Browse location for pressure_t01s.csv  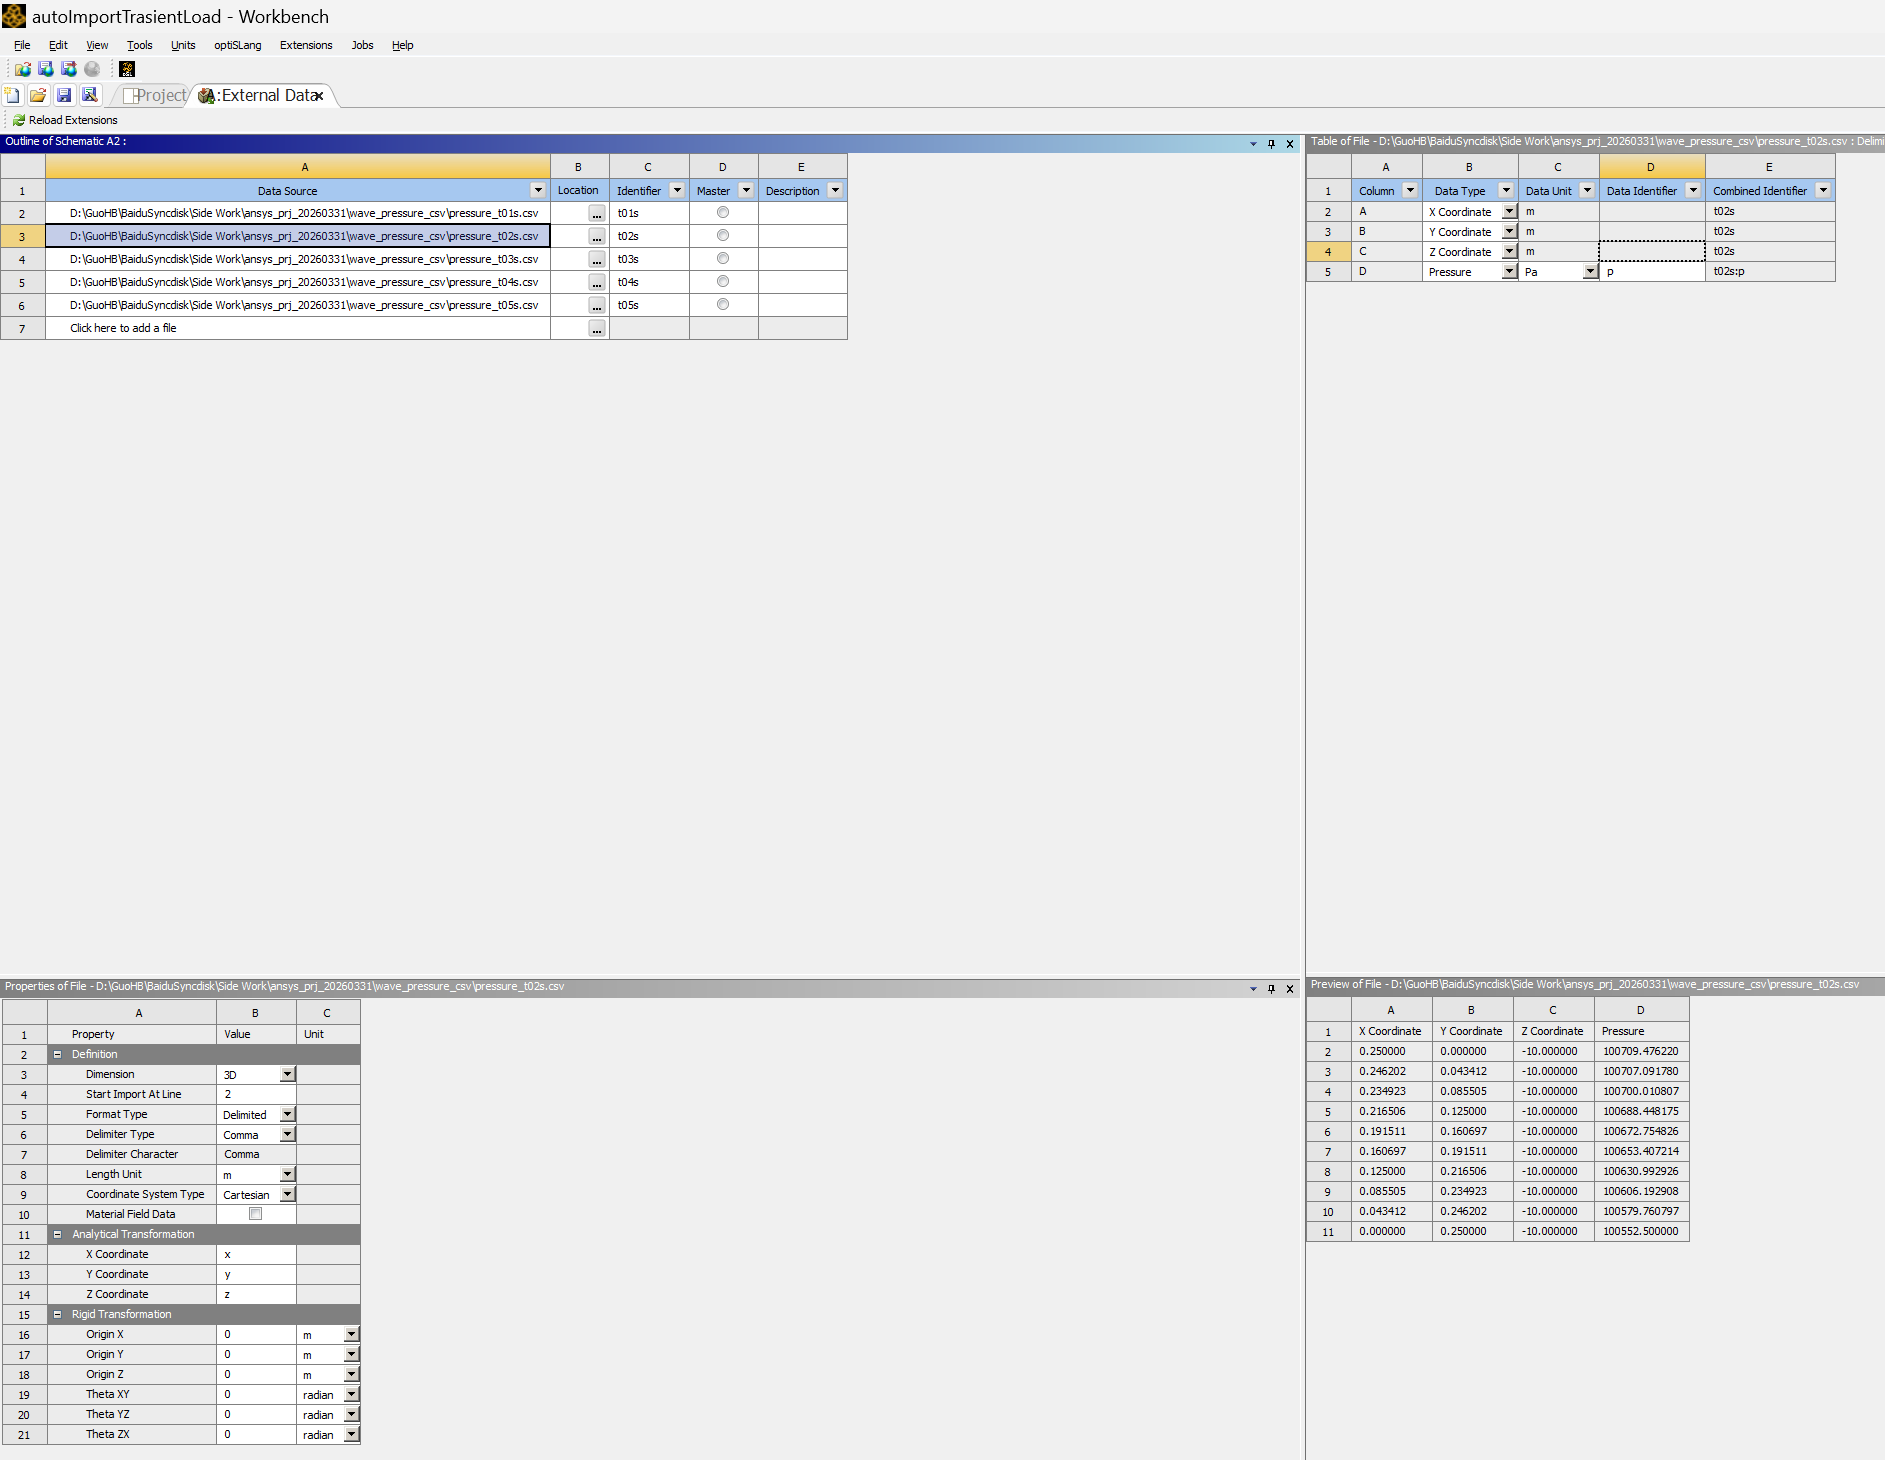pyautogui.click(x=597, y=213)
